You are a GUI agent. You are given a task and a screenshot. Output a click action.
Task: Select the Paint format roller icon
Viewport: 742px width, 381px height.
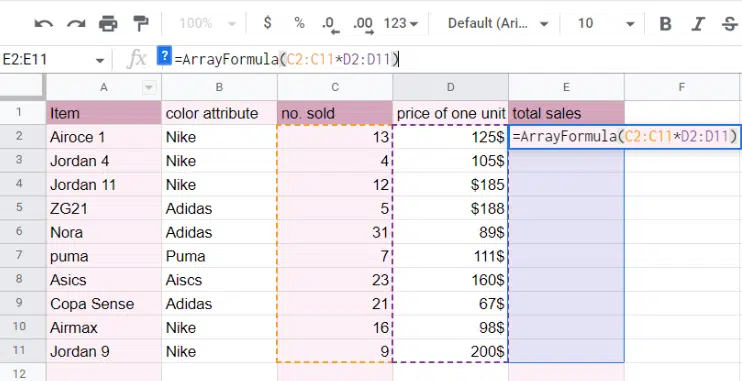(x=141, y=23)
